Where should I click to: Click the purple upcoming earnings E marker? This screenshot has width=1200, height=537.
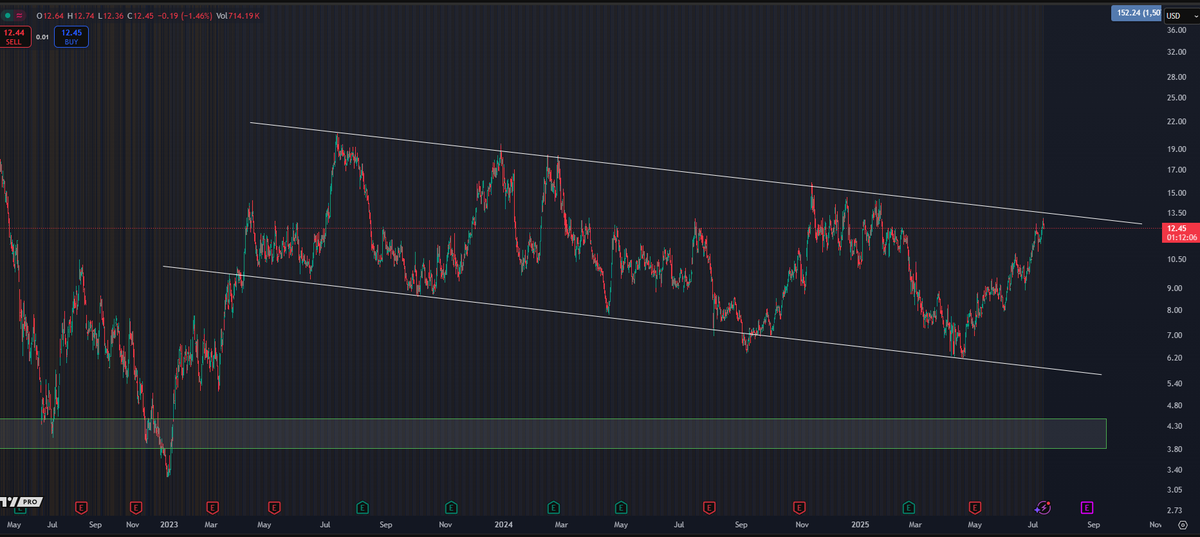coord(1086,508)
